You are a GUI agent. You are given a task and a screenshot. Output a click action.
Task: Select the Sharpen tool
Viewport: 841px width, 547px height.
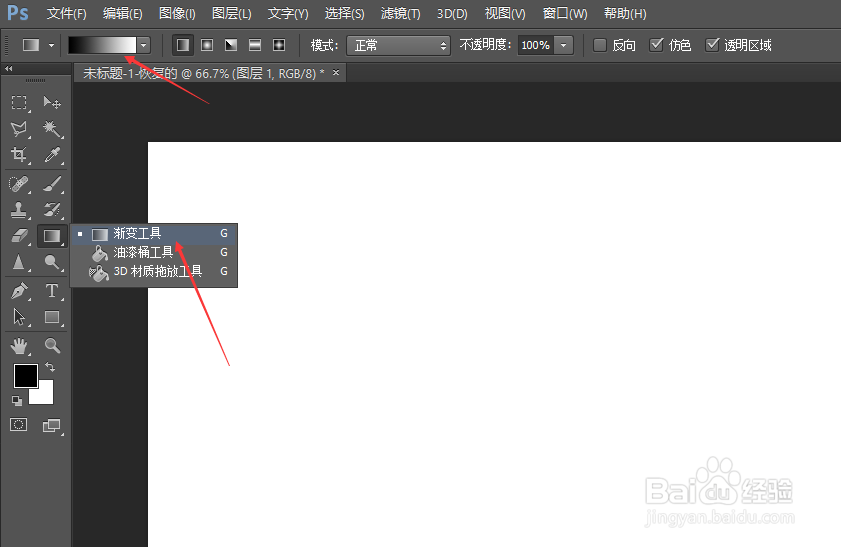(x=19, y=262)
